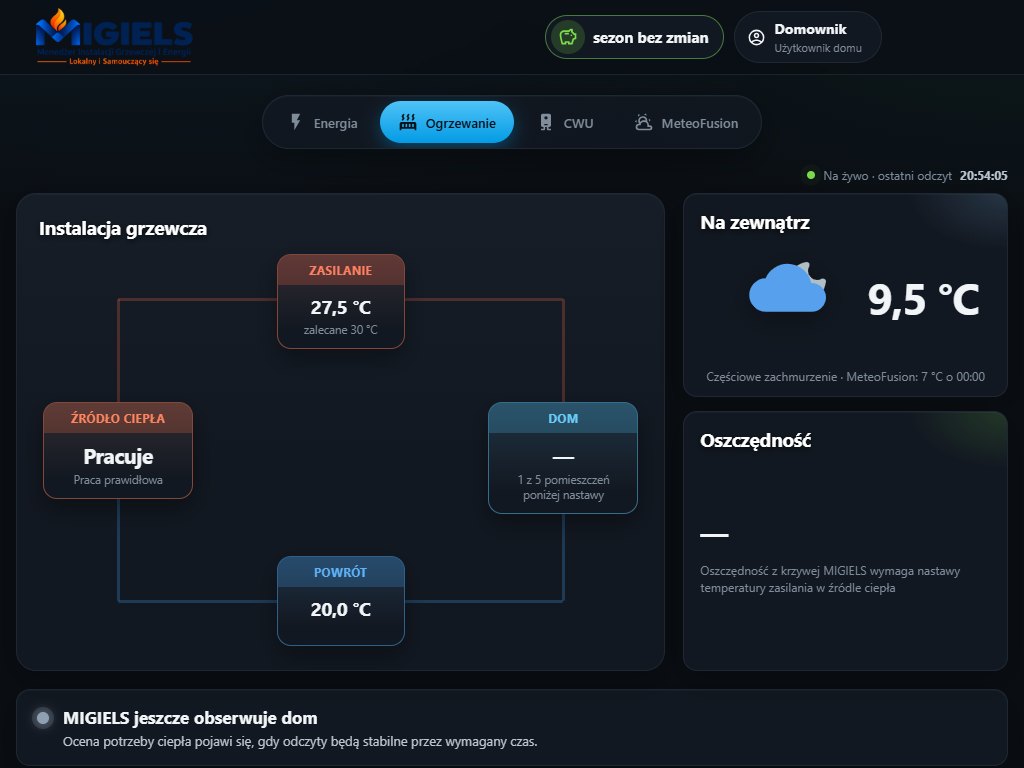Click the 'Praca prawidłowa' text
1024x768 pixels.
118,480
